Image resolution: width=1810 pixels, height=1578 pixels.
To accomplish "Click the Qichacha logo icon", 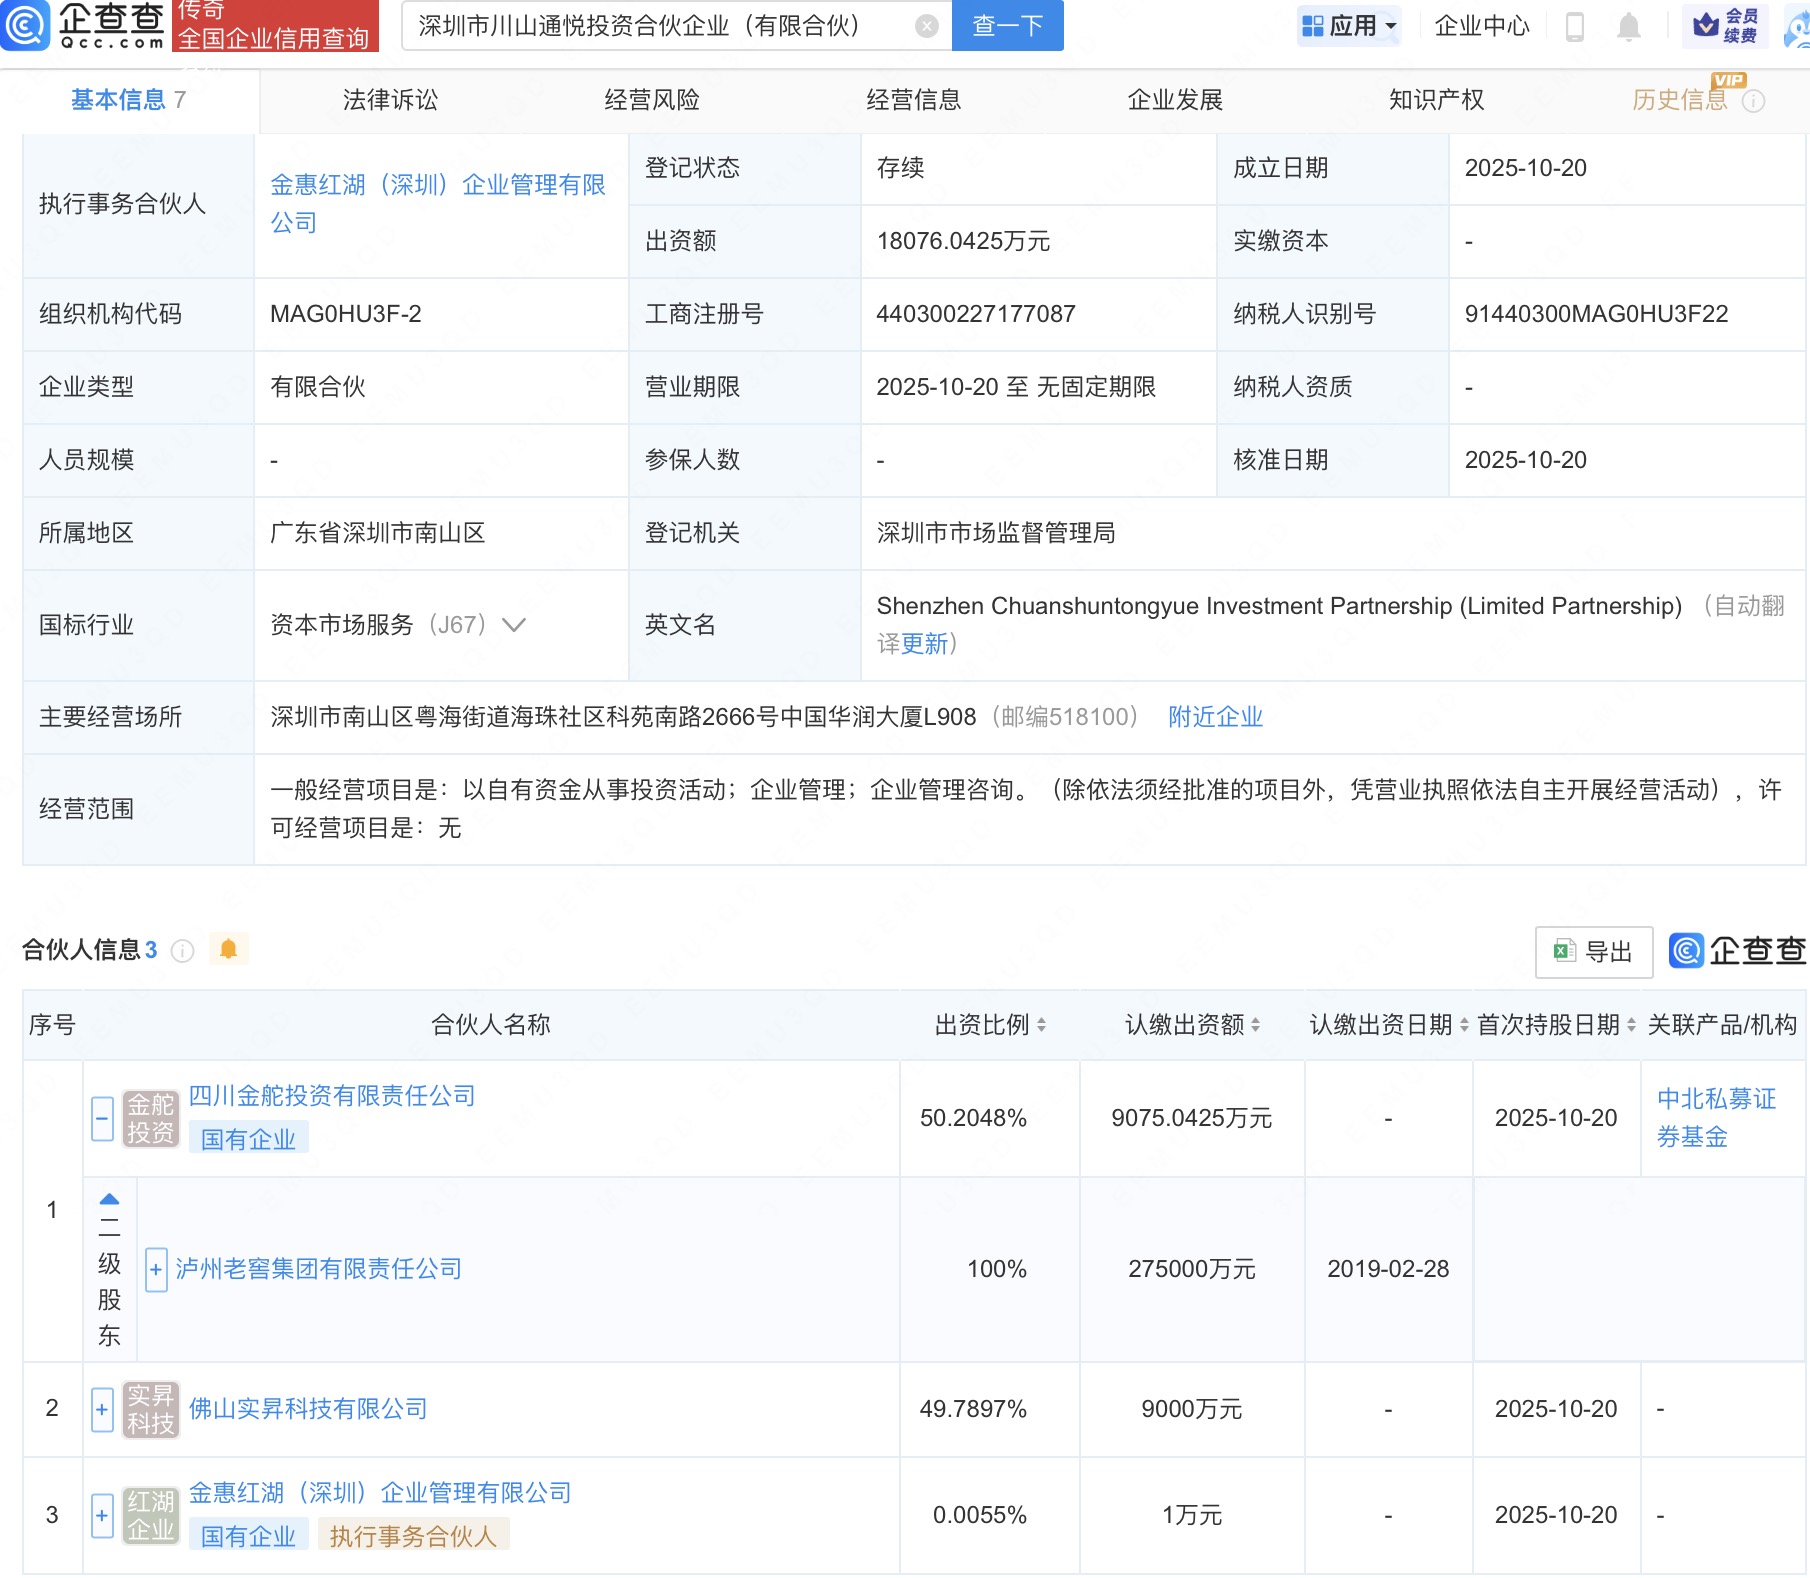I will [x=25, y=25].
